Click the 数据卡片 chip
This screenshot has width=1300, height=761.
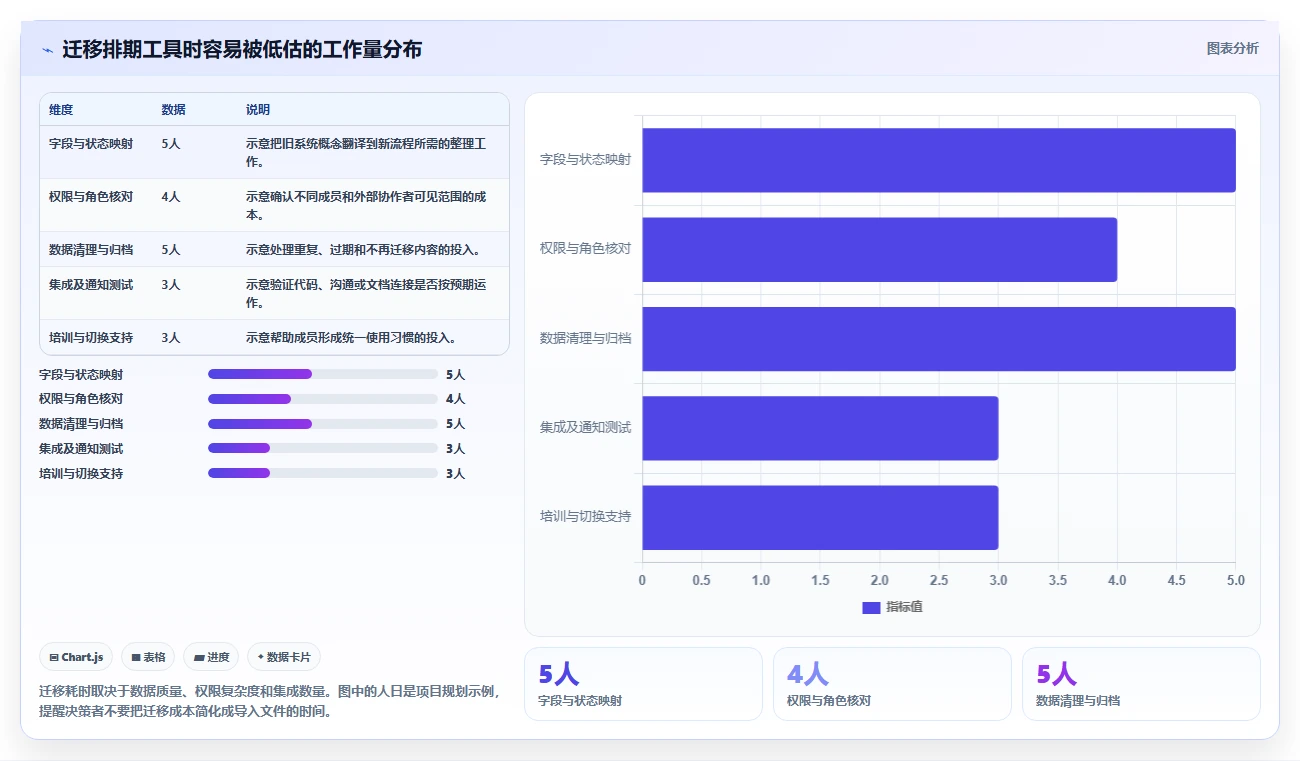point(284,657)
